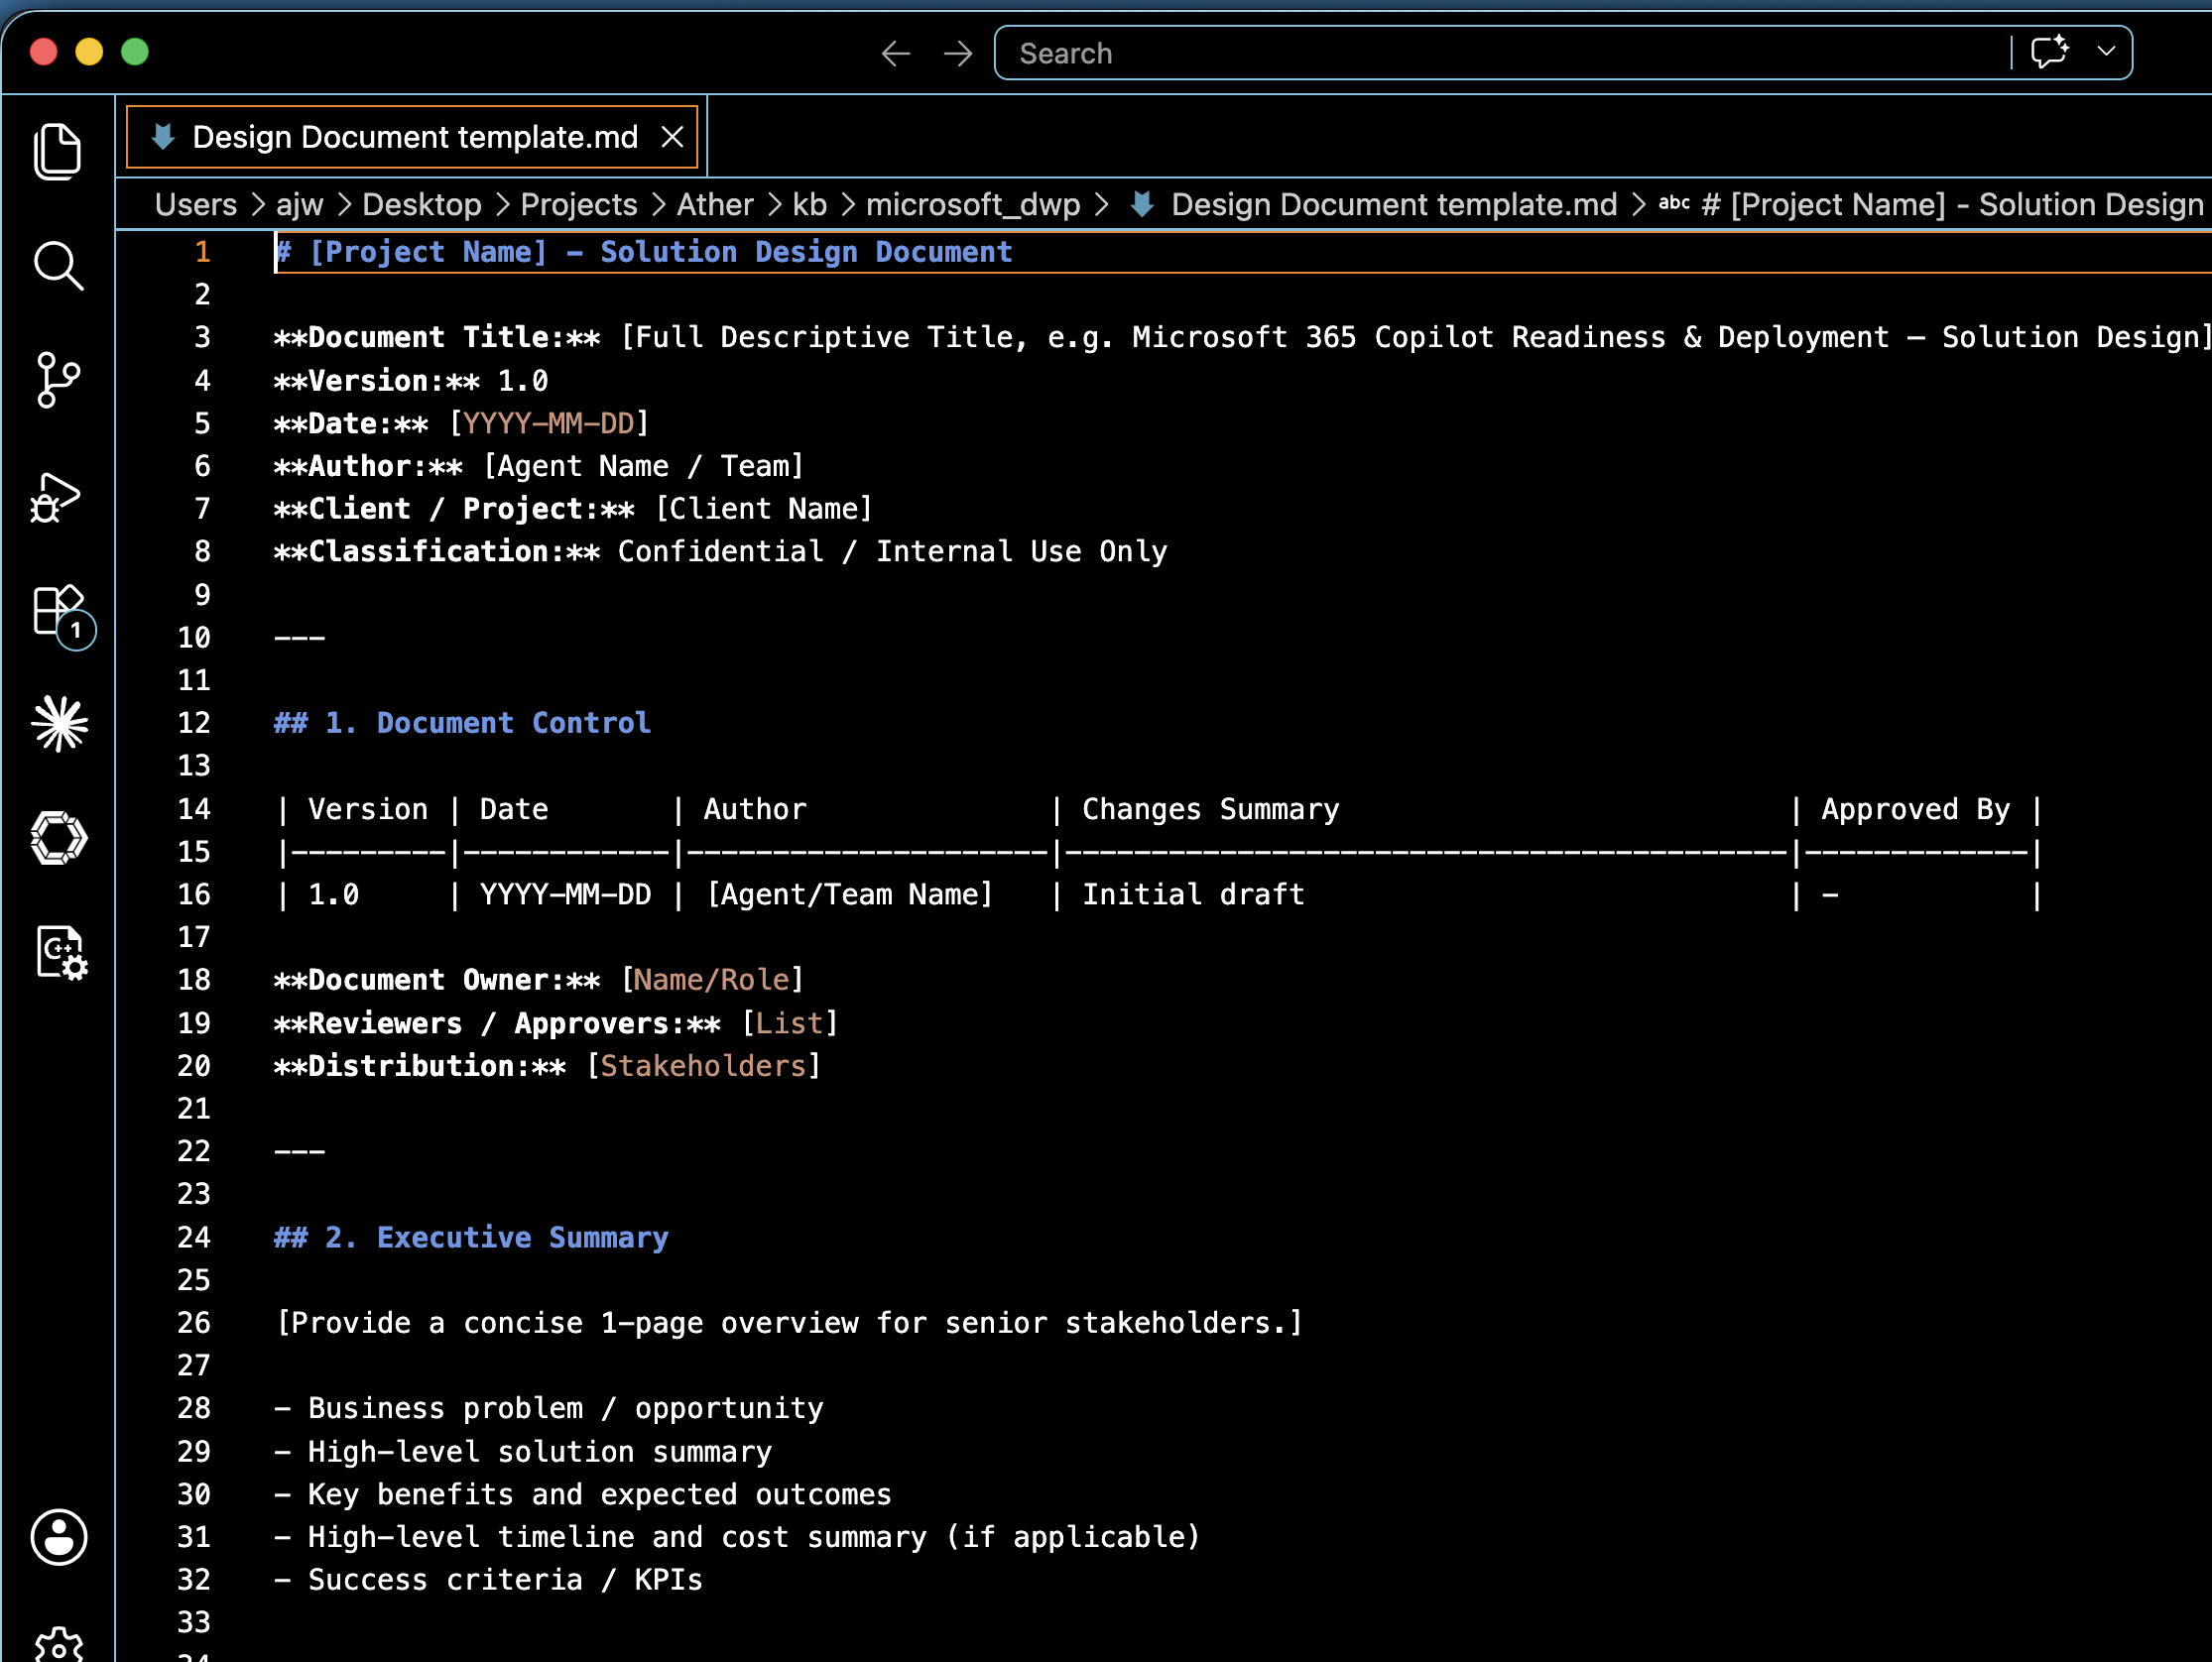
Task: Open the Manage gear icon
Action: tap(59, 1645)
